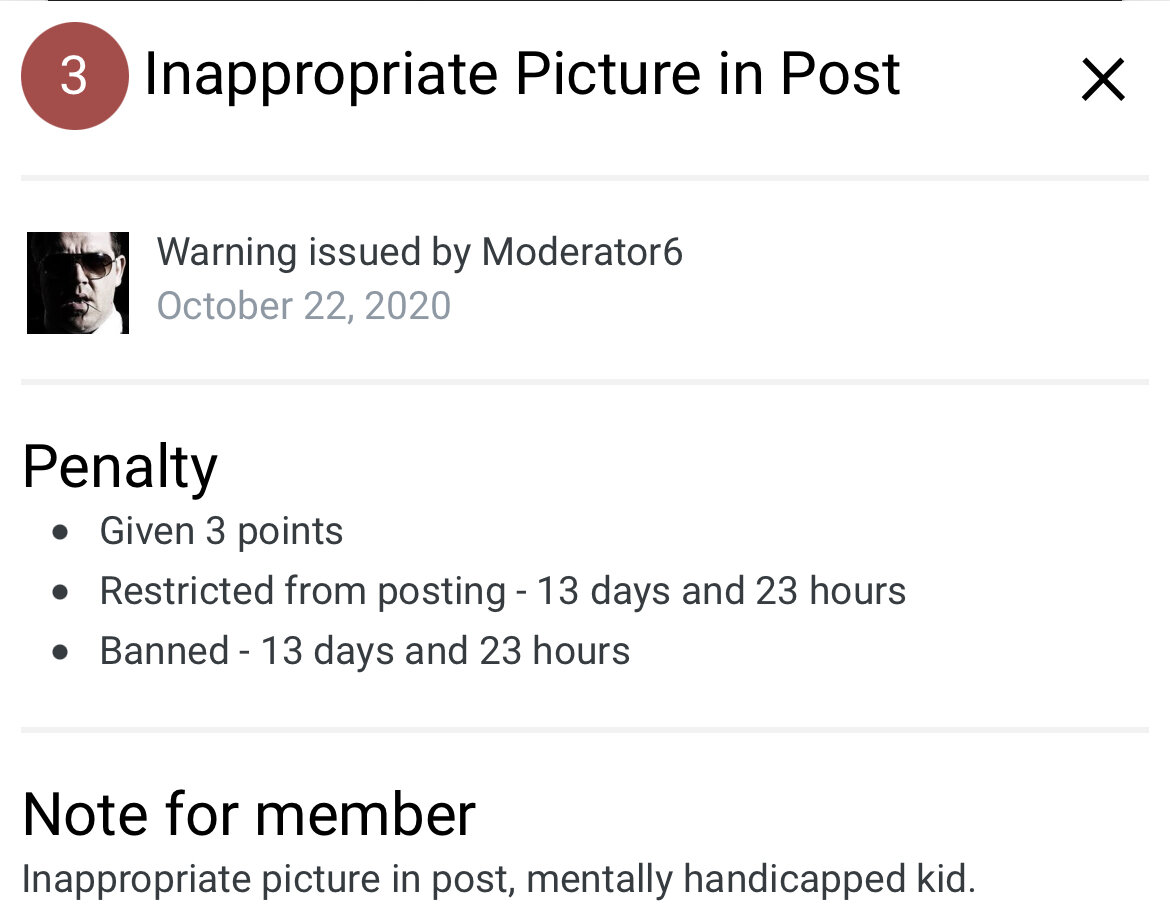Click the Penalty heading
The height and width of the screenshot is (908, 1170).
(x=120, y=466)
